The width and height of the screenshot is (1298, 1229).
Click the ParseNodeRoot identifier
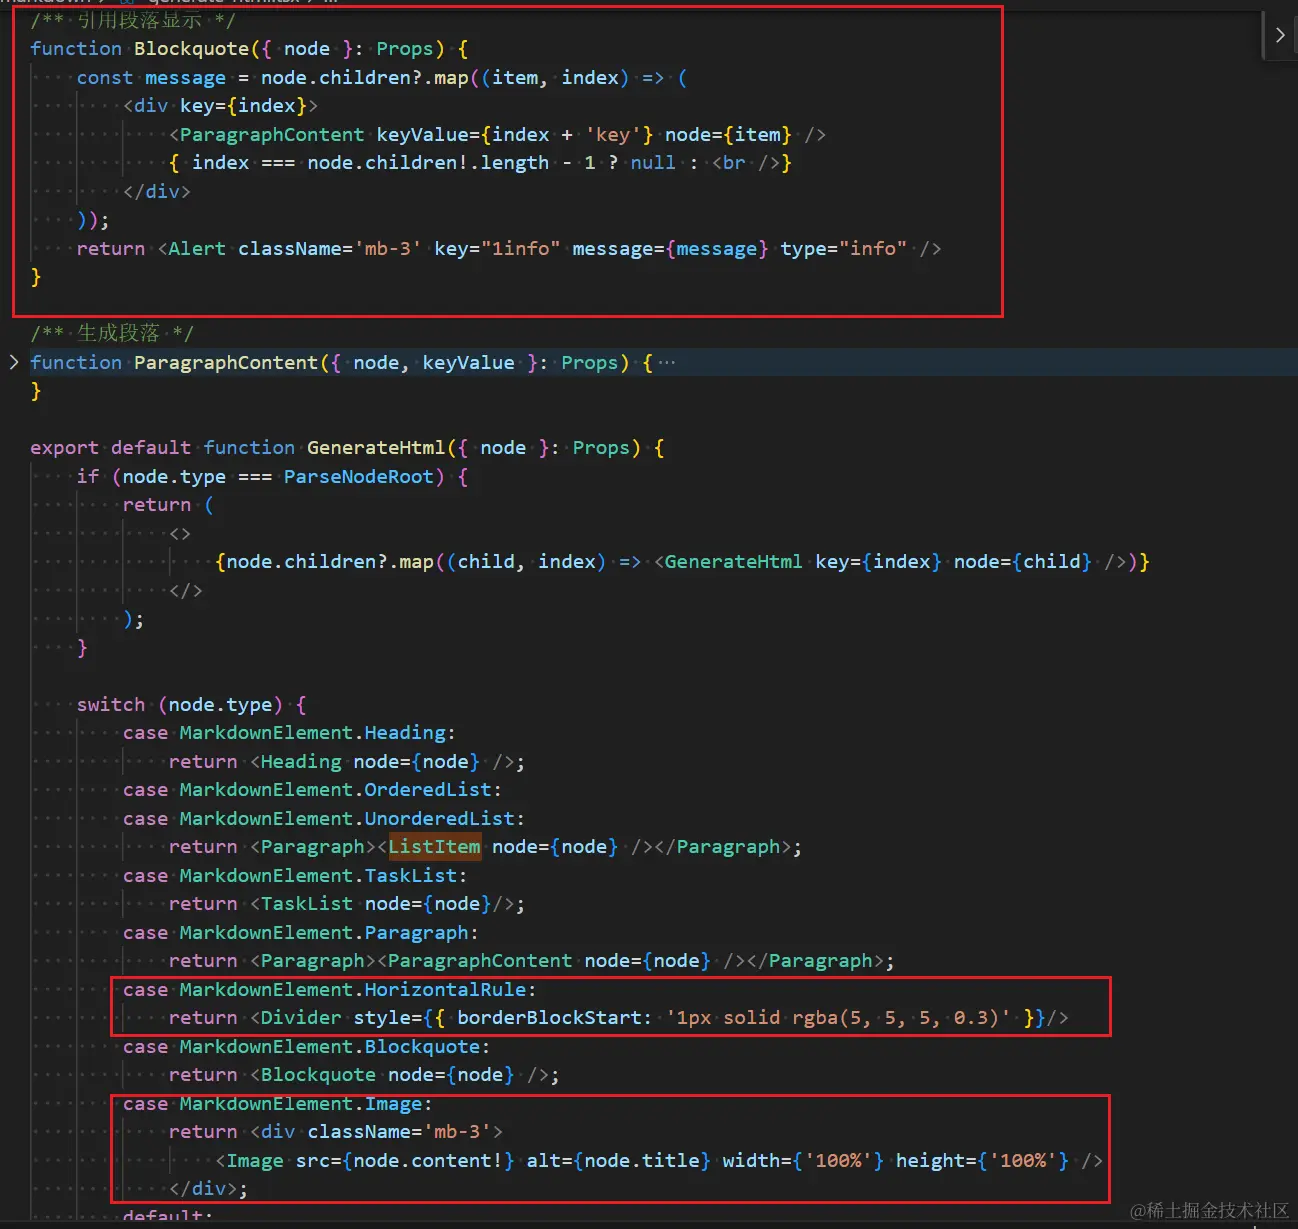(x=359, y=477)
